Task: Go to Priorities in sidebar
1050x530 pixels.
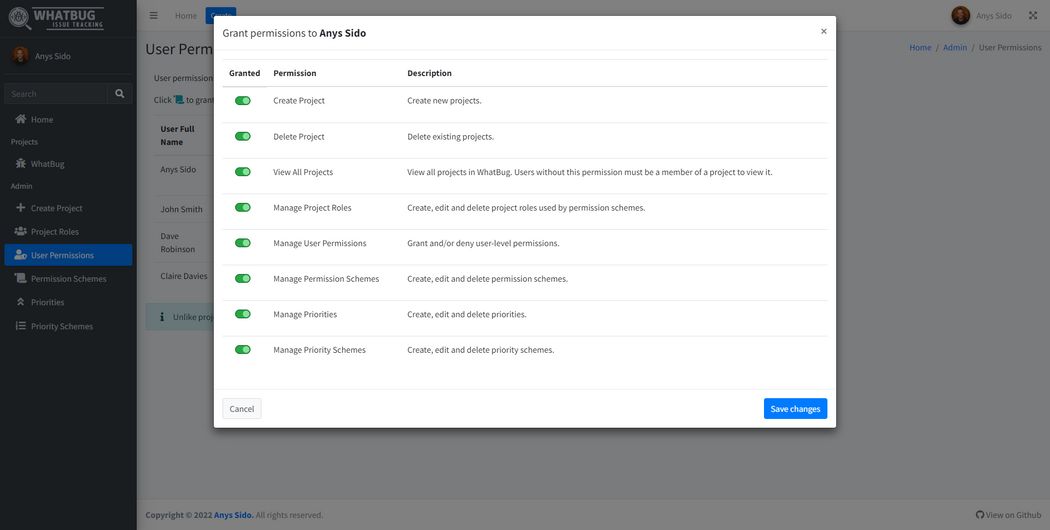Action: click(x=47, y=302)
